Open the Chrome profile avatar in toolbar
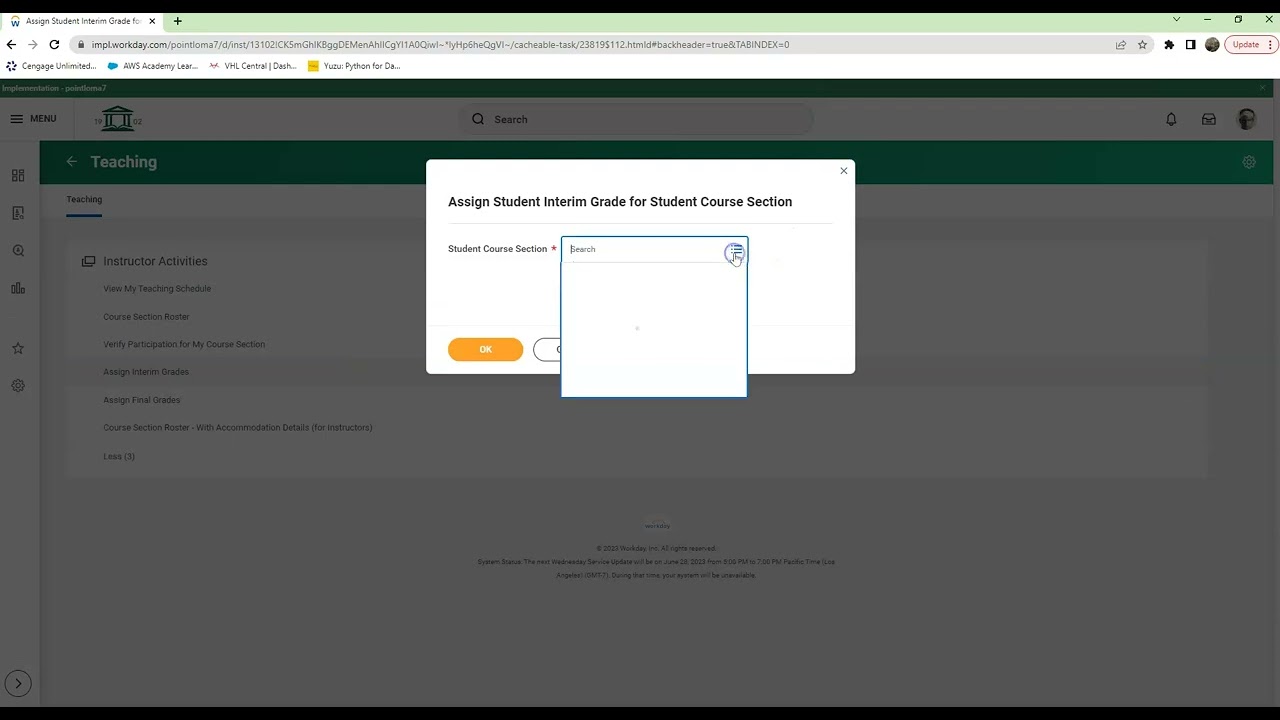 coord(1212,45)
